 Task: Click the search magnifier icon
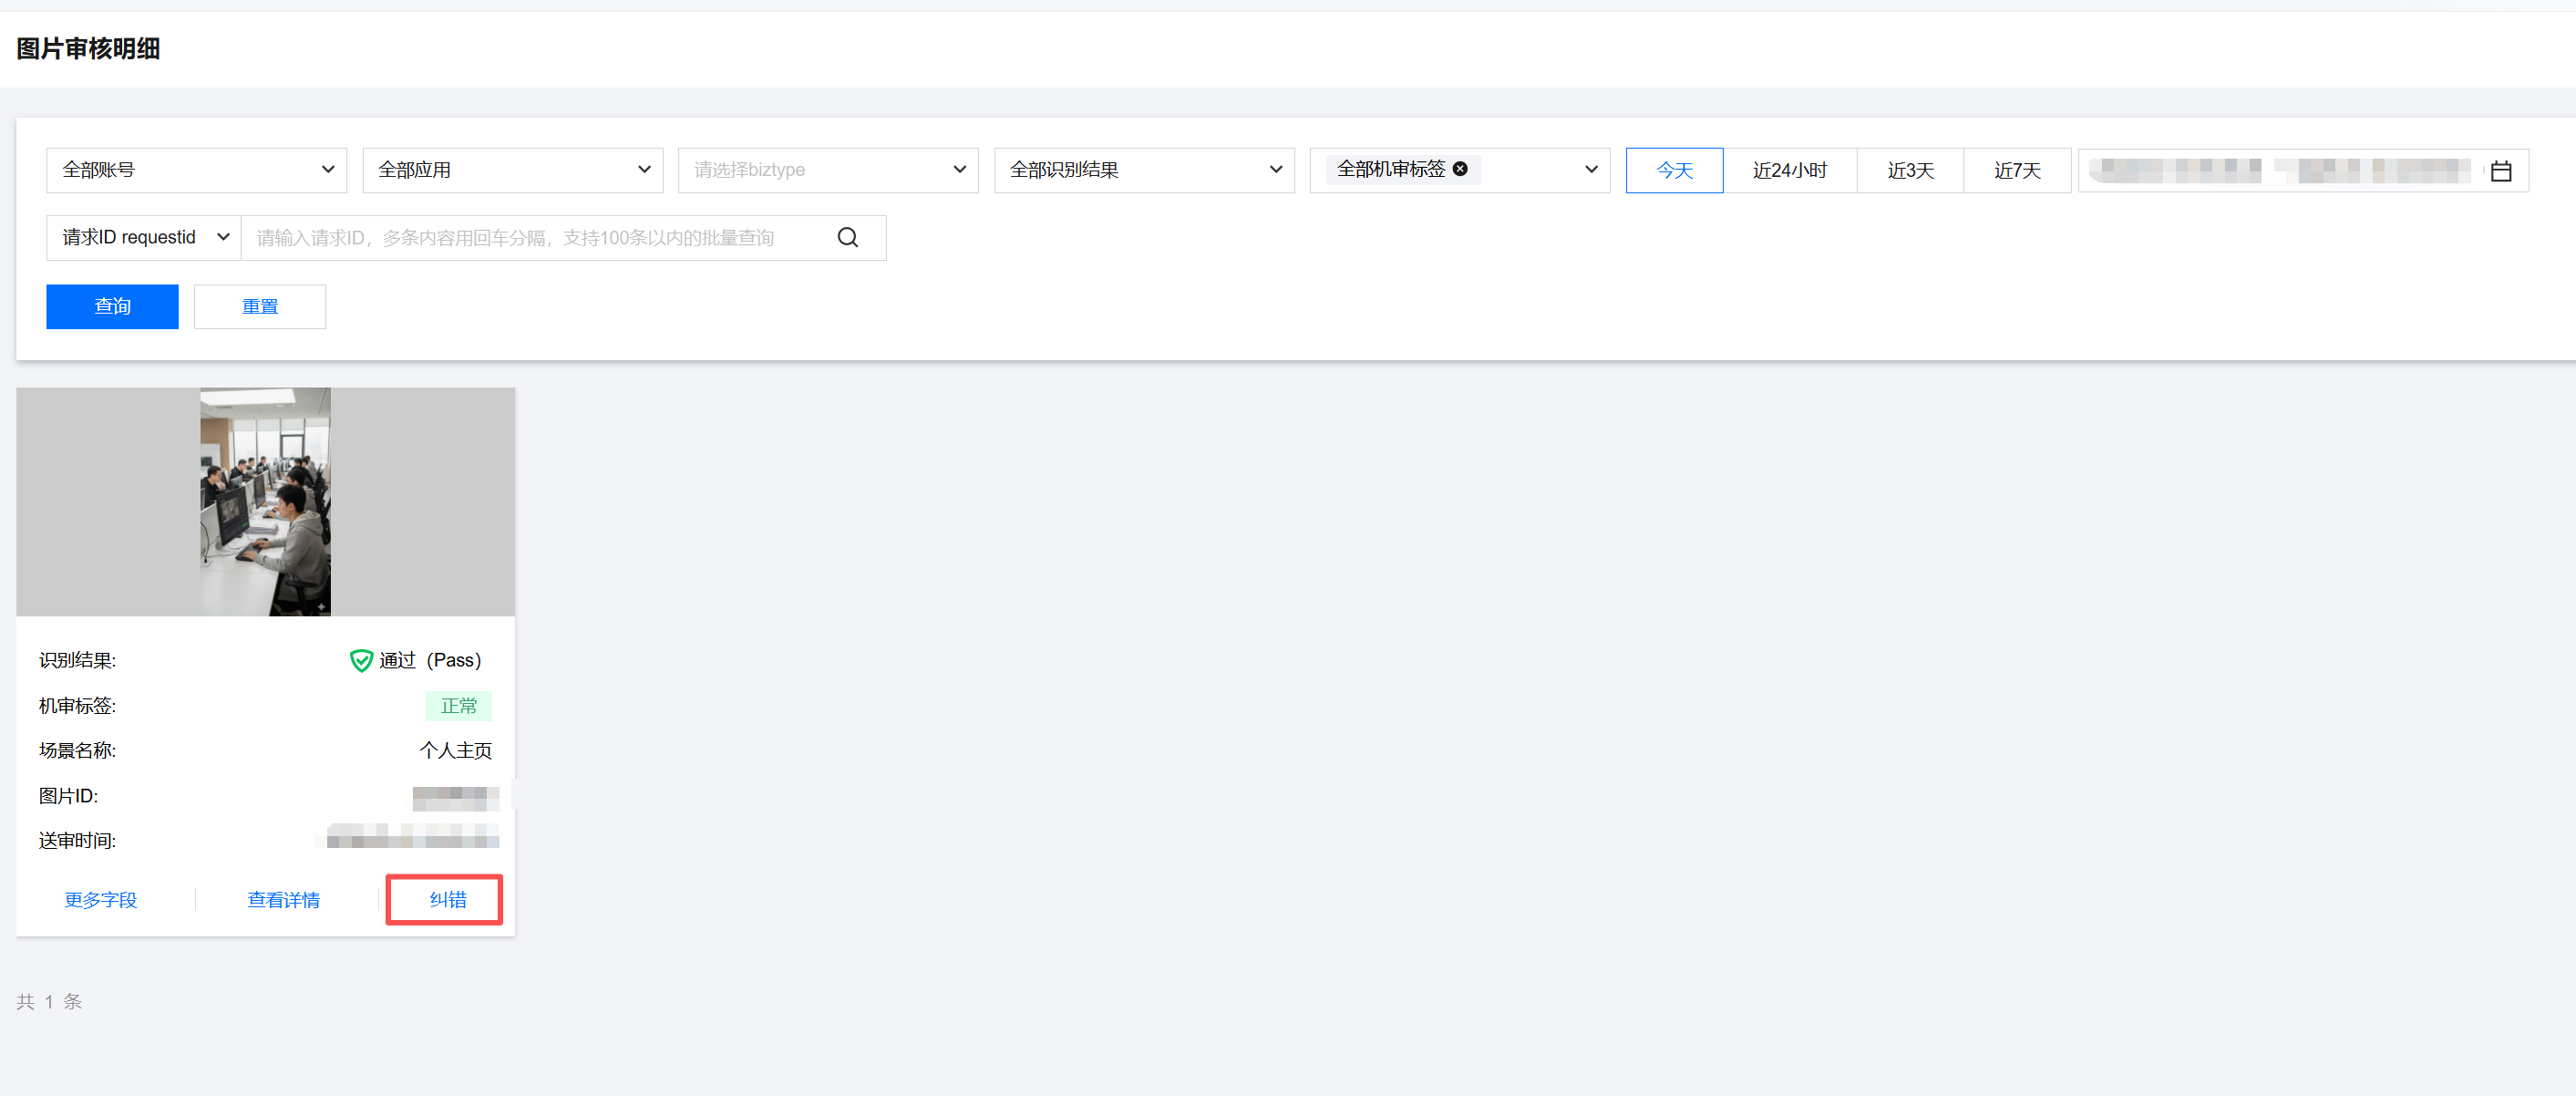pos(847,237)
